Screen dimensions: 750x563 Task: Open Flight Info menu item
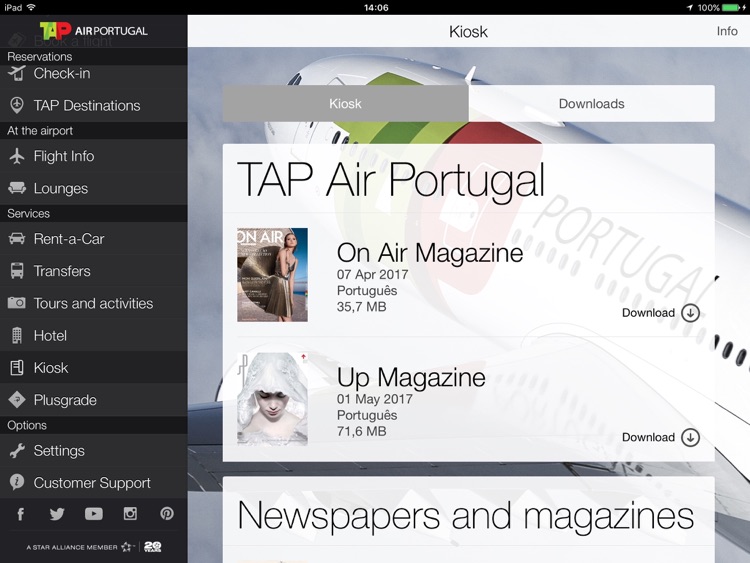click(94, 156)
